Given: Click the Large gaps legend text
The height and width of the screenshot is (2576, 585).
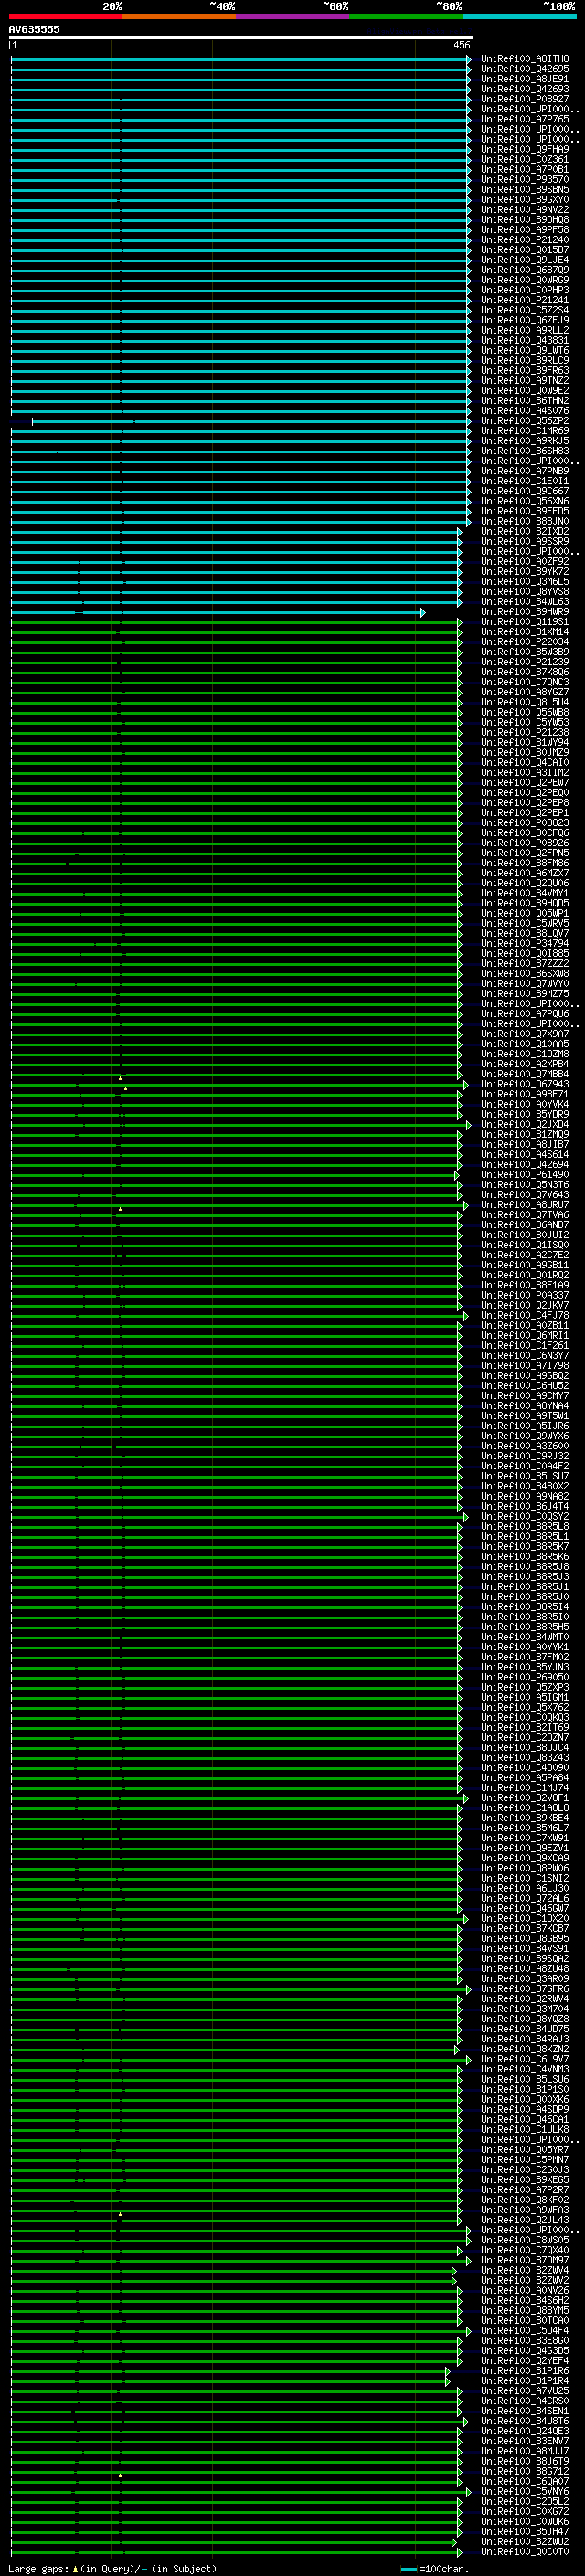Looking at the screenshot, I should coord(39,2568).
